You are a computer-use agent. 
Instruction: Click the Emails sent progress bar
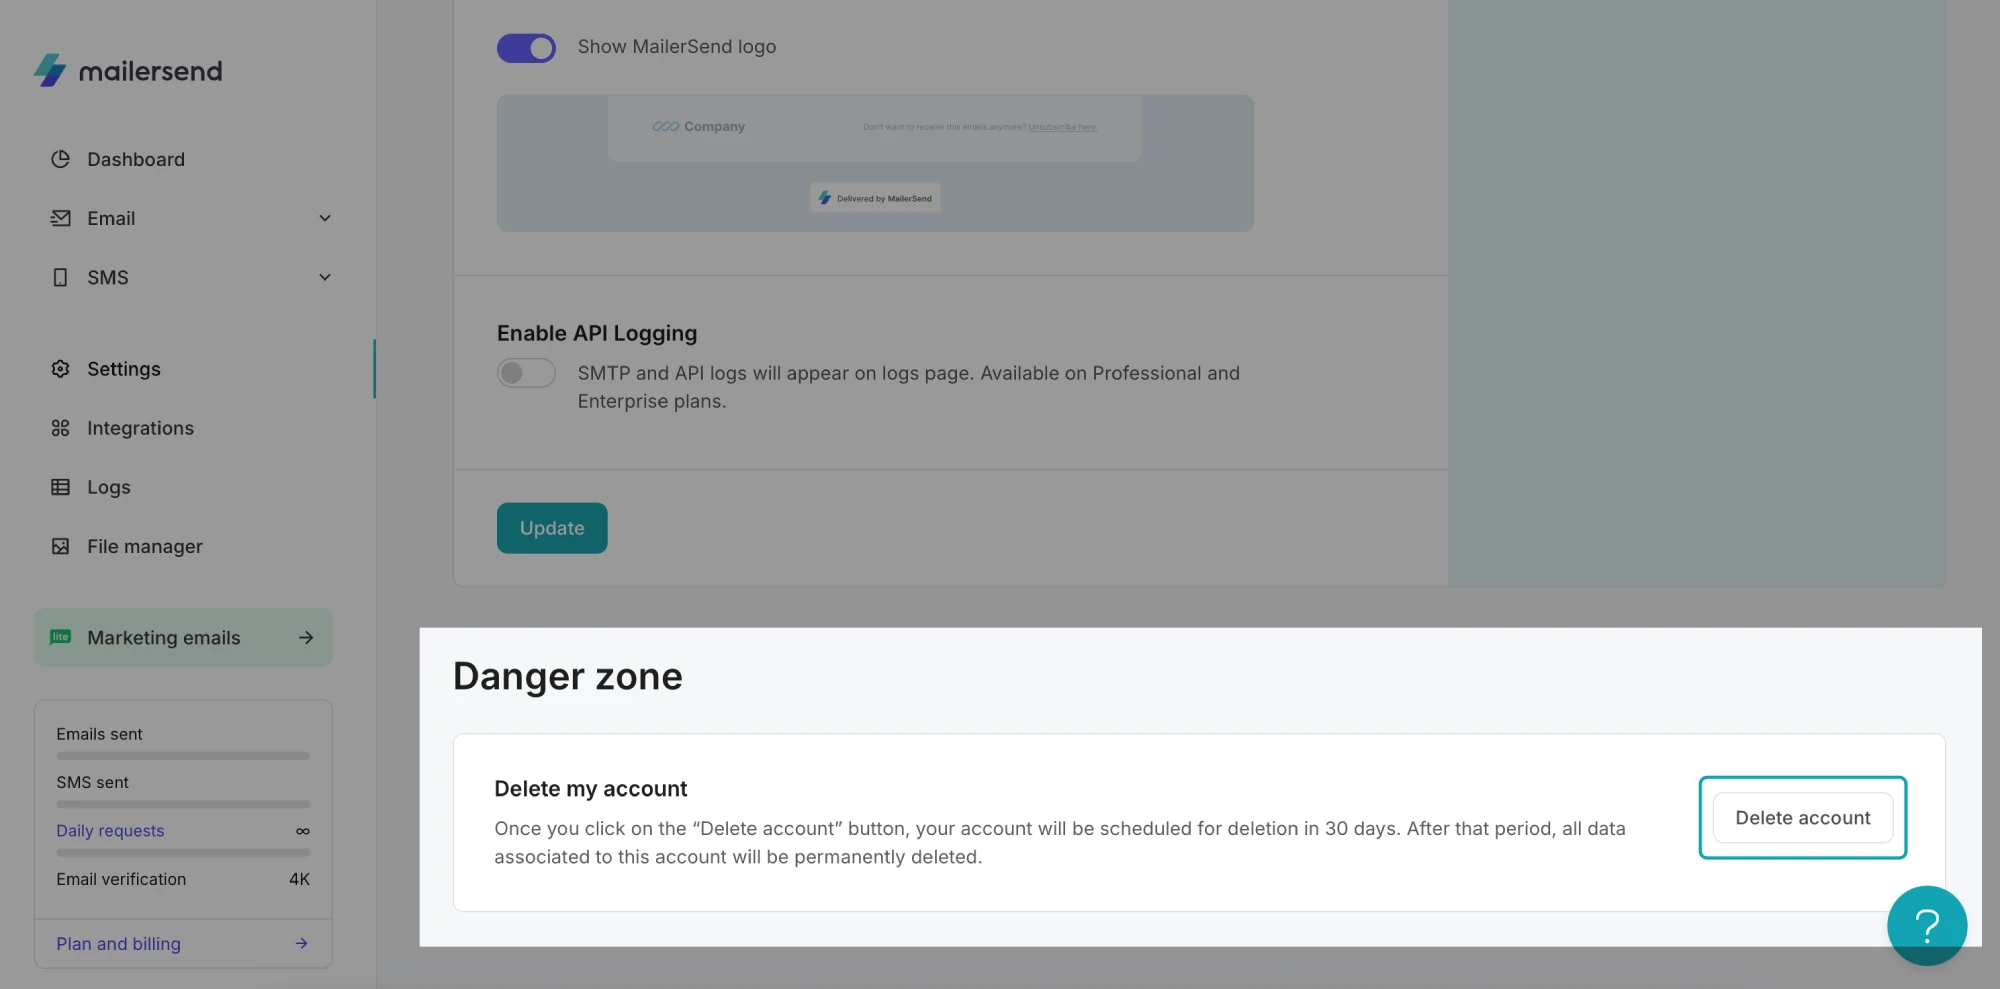(183, 756)
